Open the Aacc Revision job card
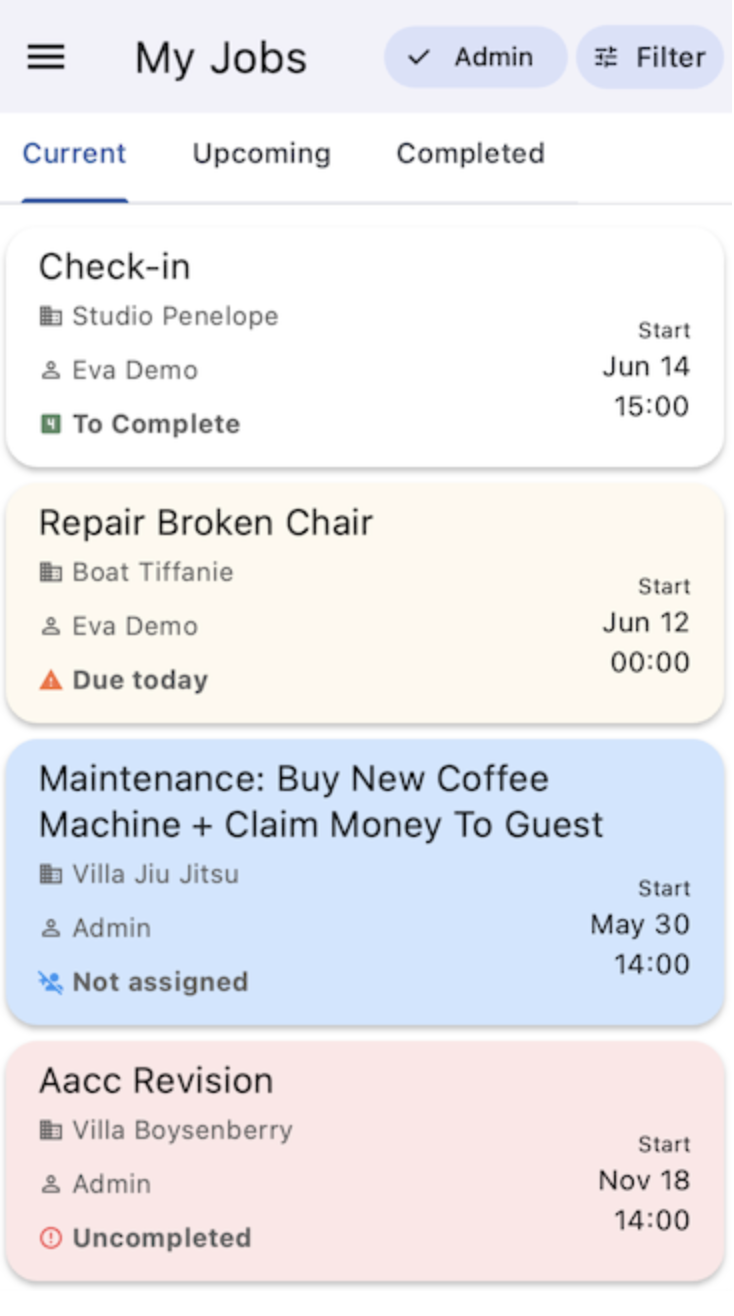 tap(364, 1082)
